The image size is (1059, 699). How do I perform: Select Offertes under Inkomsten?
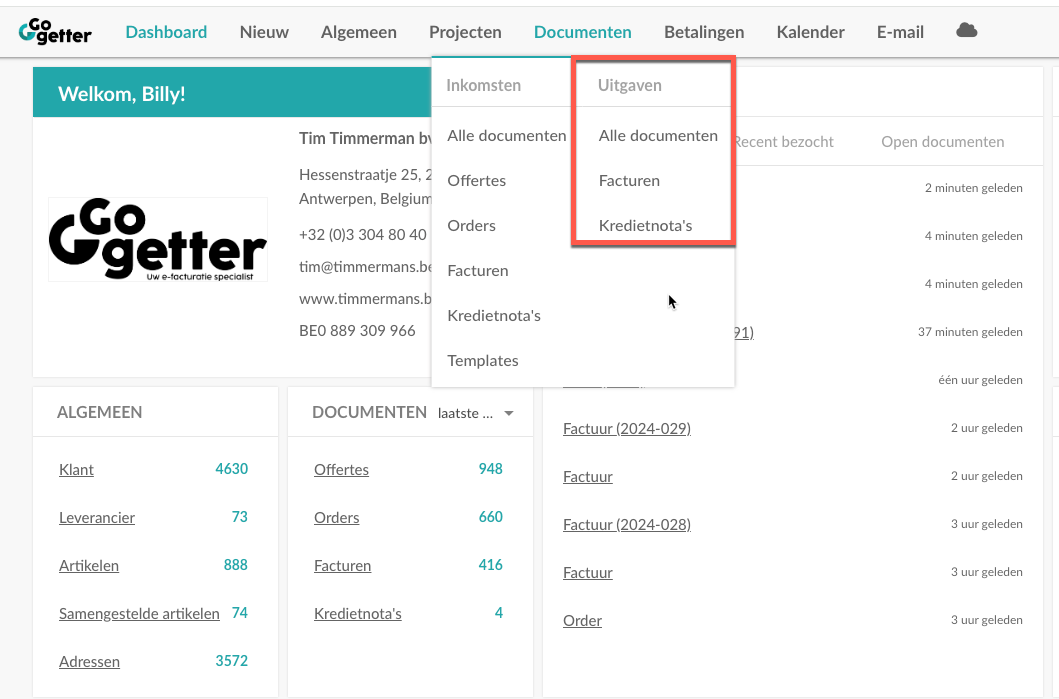click(x=476, y=180)
